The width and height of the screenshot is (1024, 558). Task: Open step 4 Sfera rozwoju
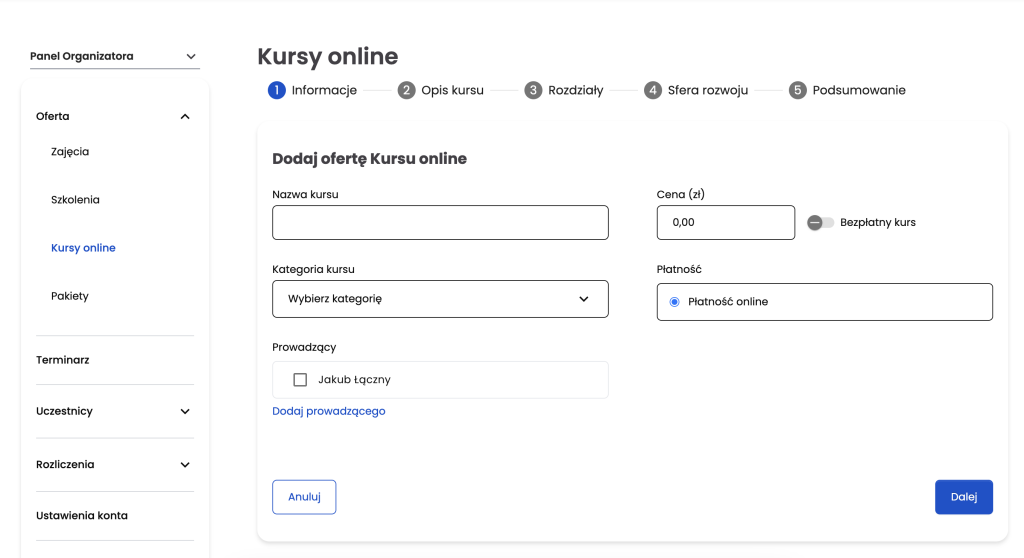(696, 90)
